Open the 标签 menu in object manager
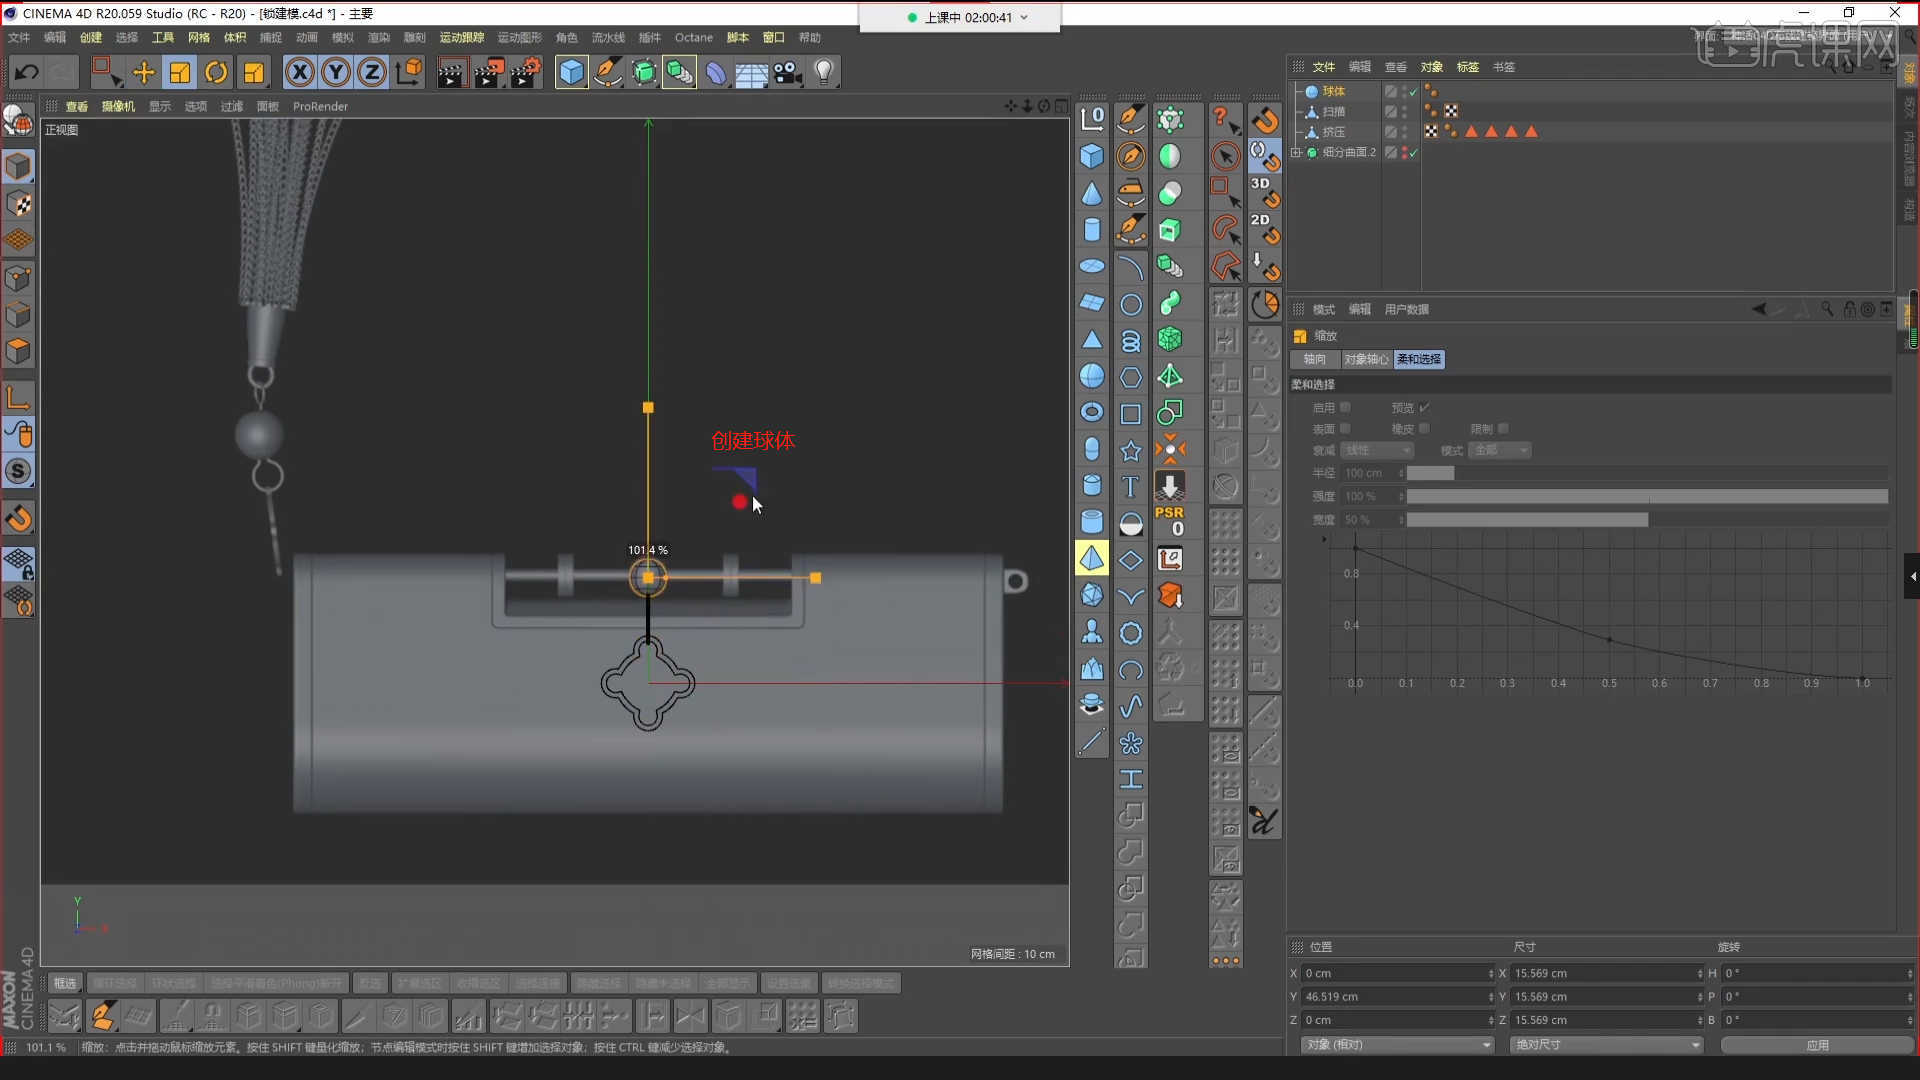 point(1468,67)
